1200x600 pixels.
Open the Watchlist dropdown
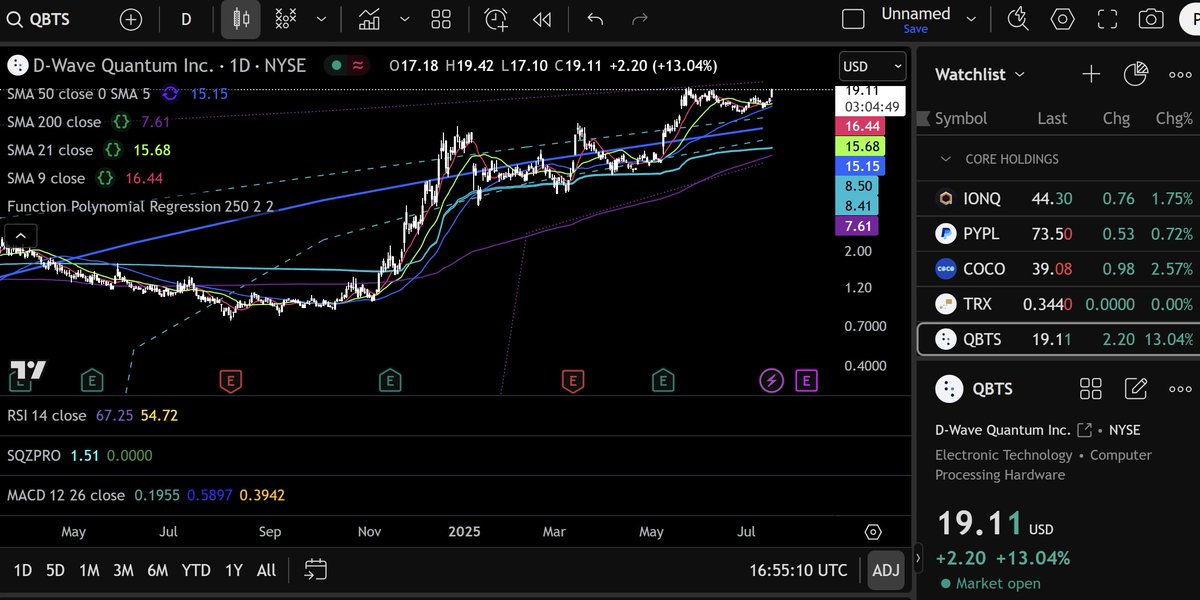click(x=980, y=74)
